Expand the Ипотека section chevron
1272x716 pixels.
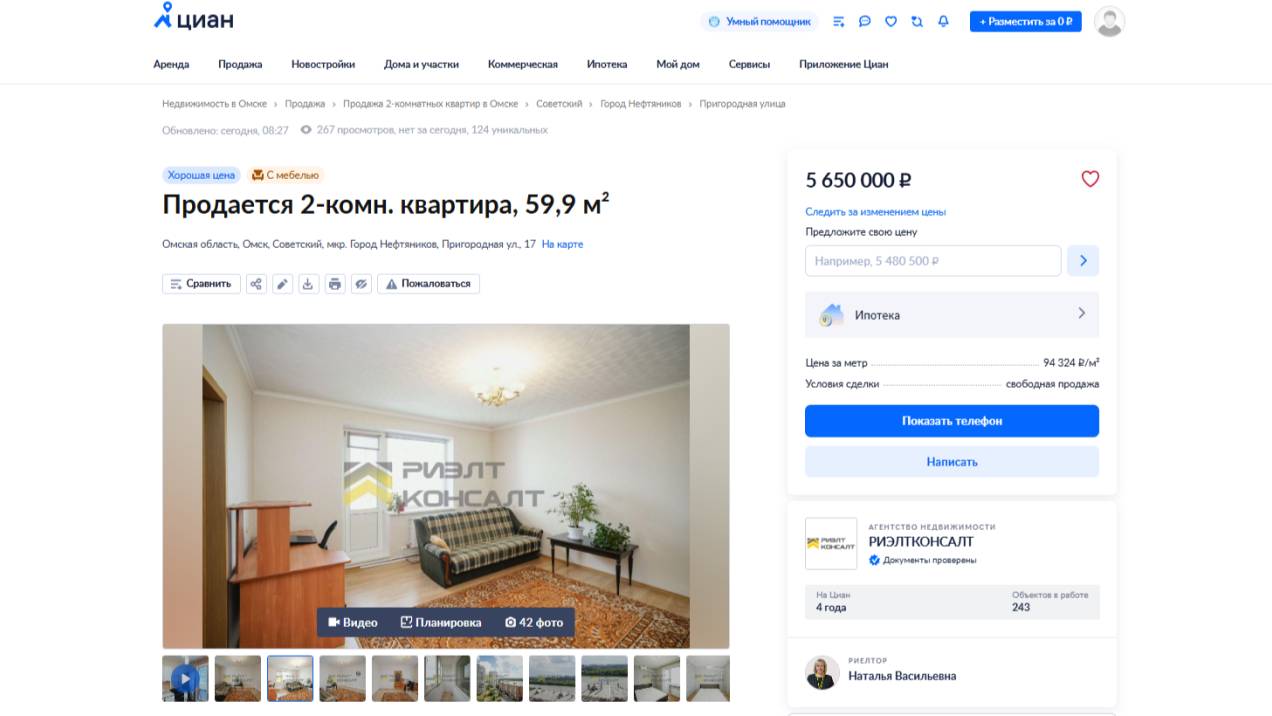coord(1081,314)
